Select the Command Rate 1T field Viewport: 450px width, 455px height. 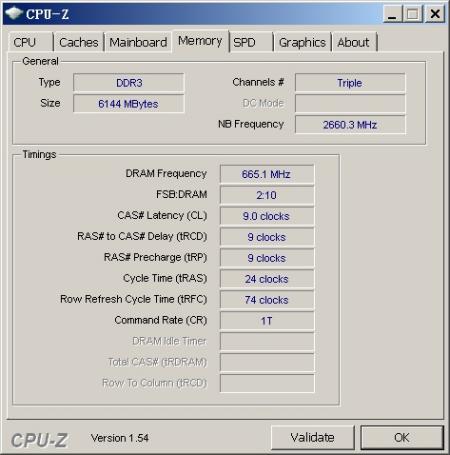click(x=267, y=321)
